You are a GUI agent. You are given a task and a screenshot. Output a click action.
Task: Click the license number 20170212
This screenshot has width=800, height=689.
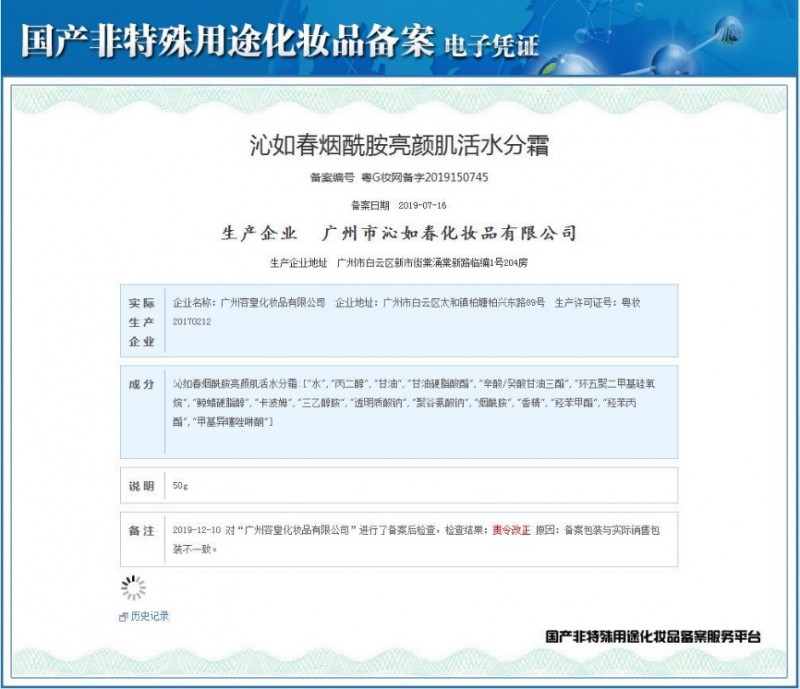pos(192,322)
